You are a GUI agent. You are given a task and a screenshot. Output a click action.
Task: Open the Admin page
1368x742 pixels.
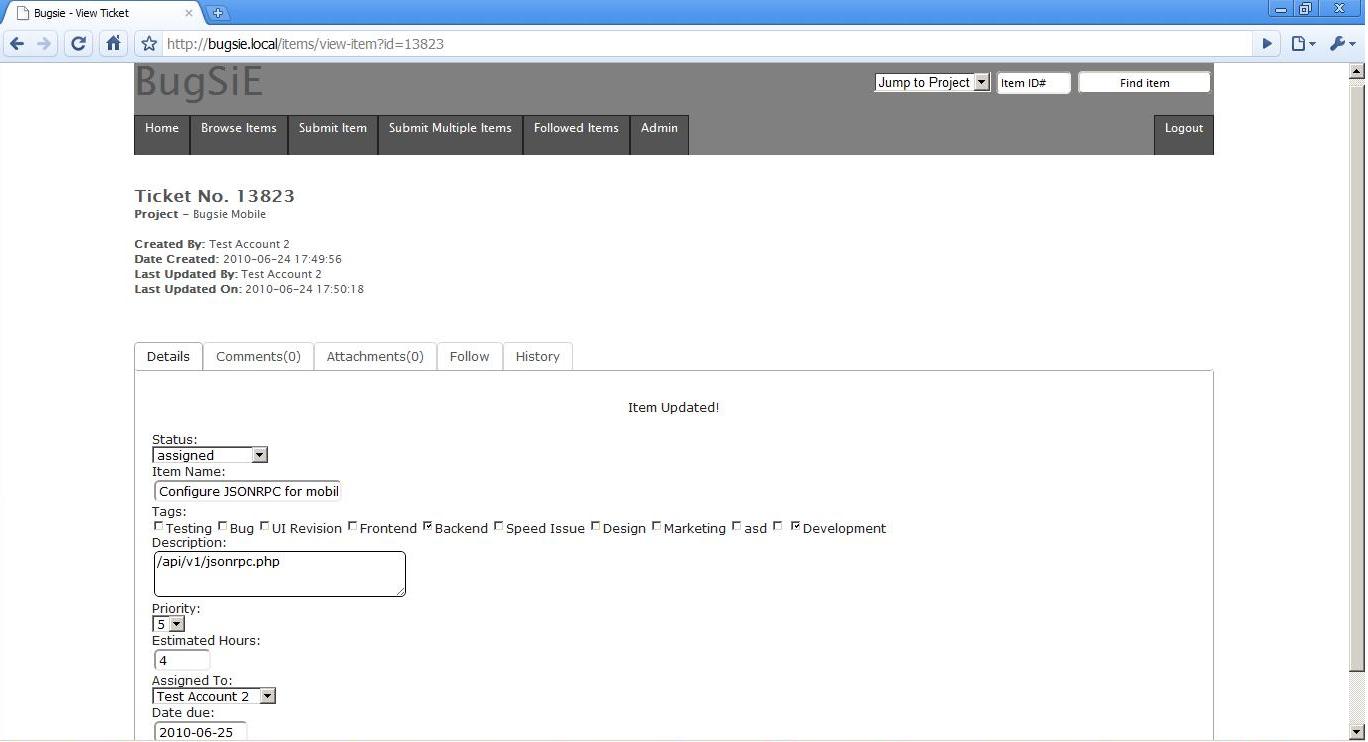(x=659, y=135)
